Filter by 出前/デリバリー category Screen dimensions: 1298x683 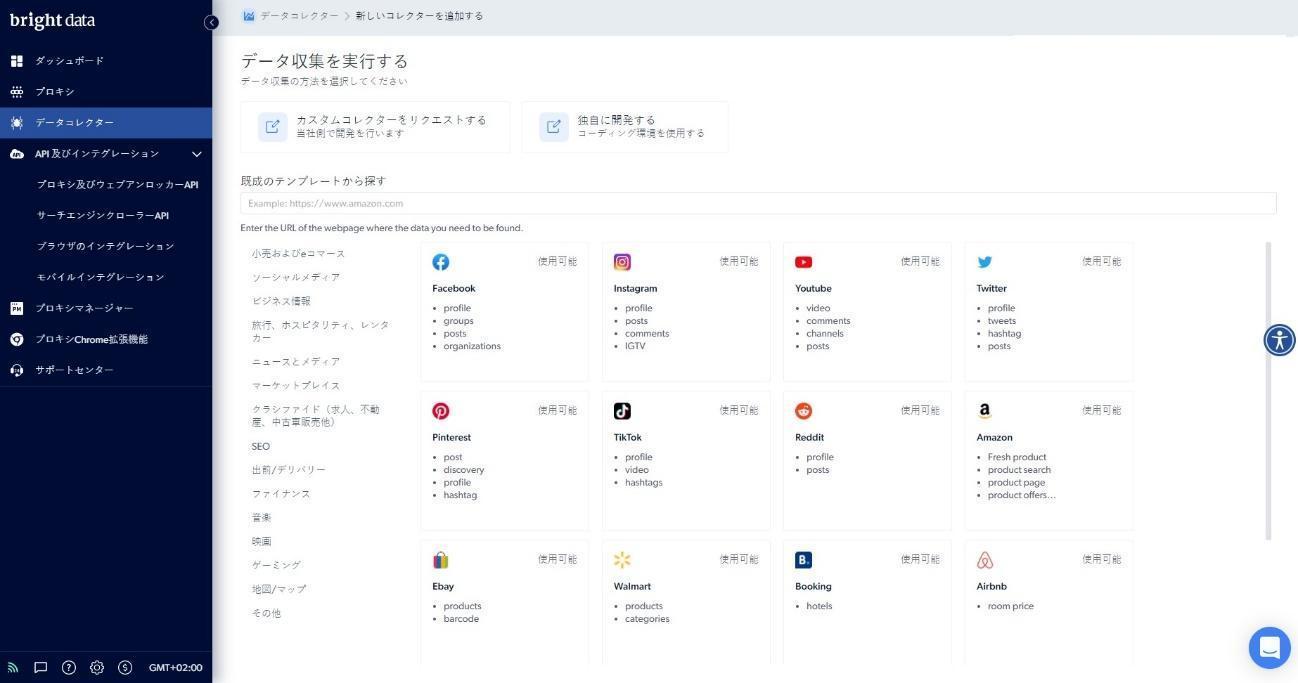tap(289, 470)
